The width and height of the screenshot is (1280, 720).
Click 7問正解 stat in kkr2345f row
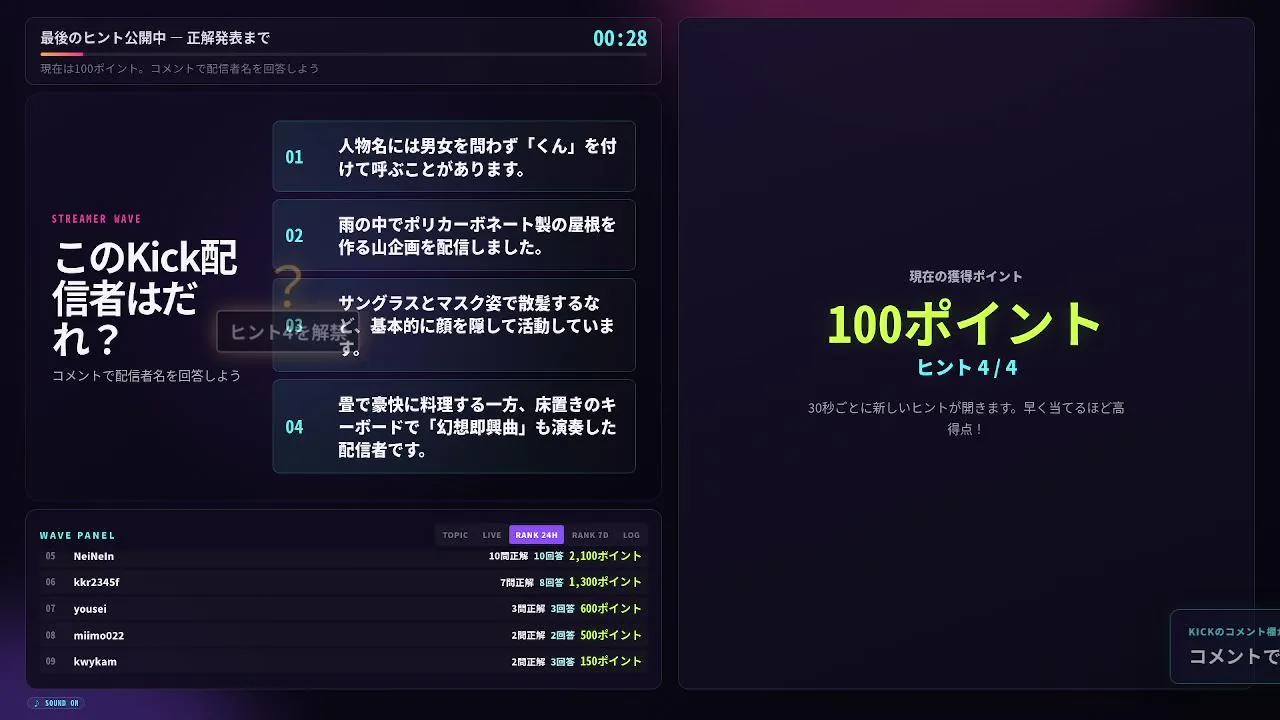[519, 582]
